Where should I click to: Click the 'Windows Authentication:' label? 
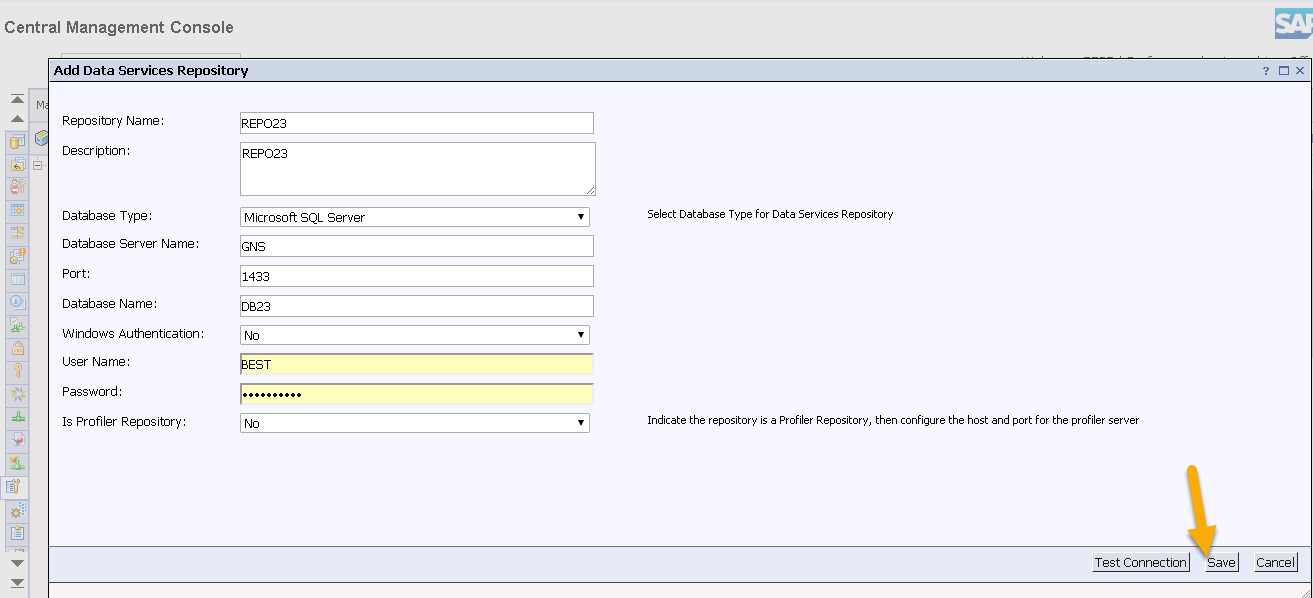pos(133,334)
